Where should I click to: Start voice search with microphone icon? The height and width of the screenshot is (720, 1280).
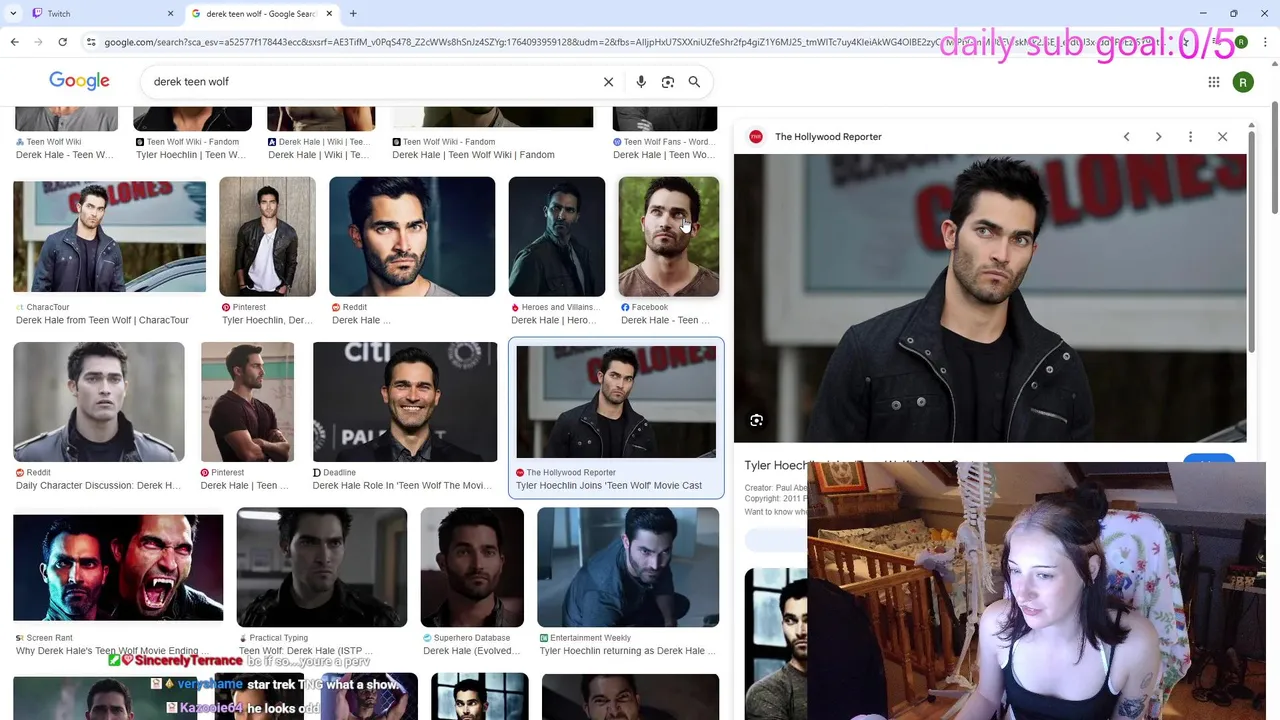coord(641,82)
